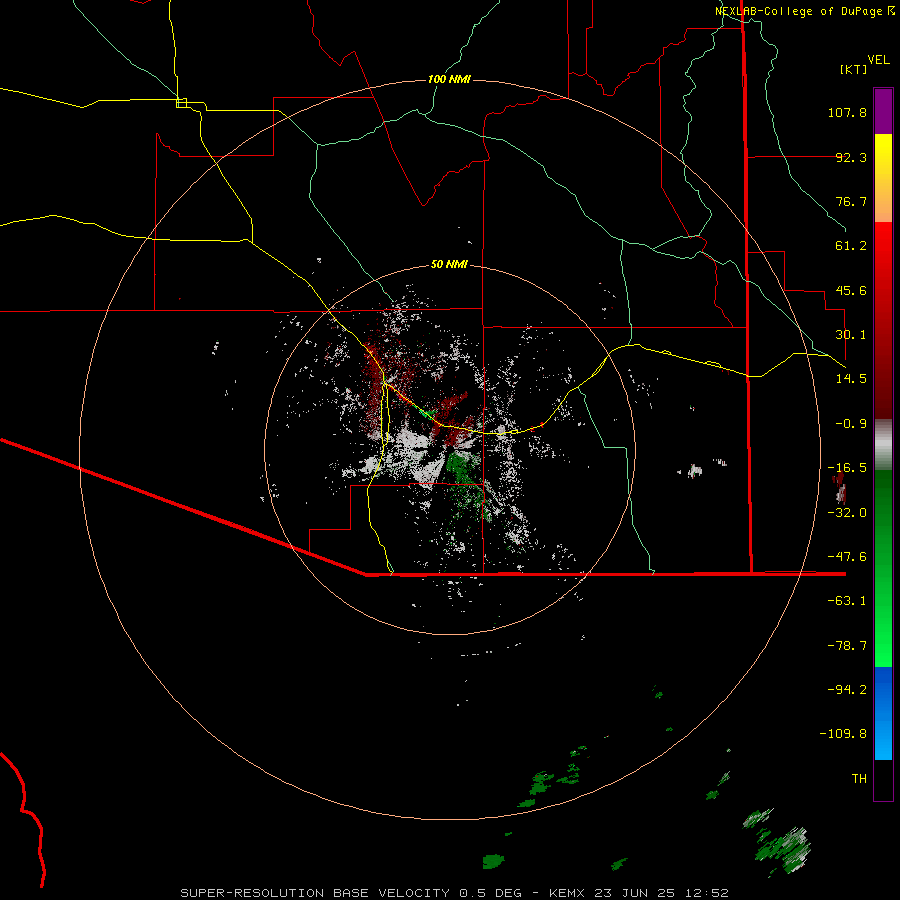Click the -78.7 velocity scale value

[847, 646]
